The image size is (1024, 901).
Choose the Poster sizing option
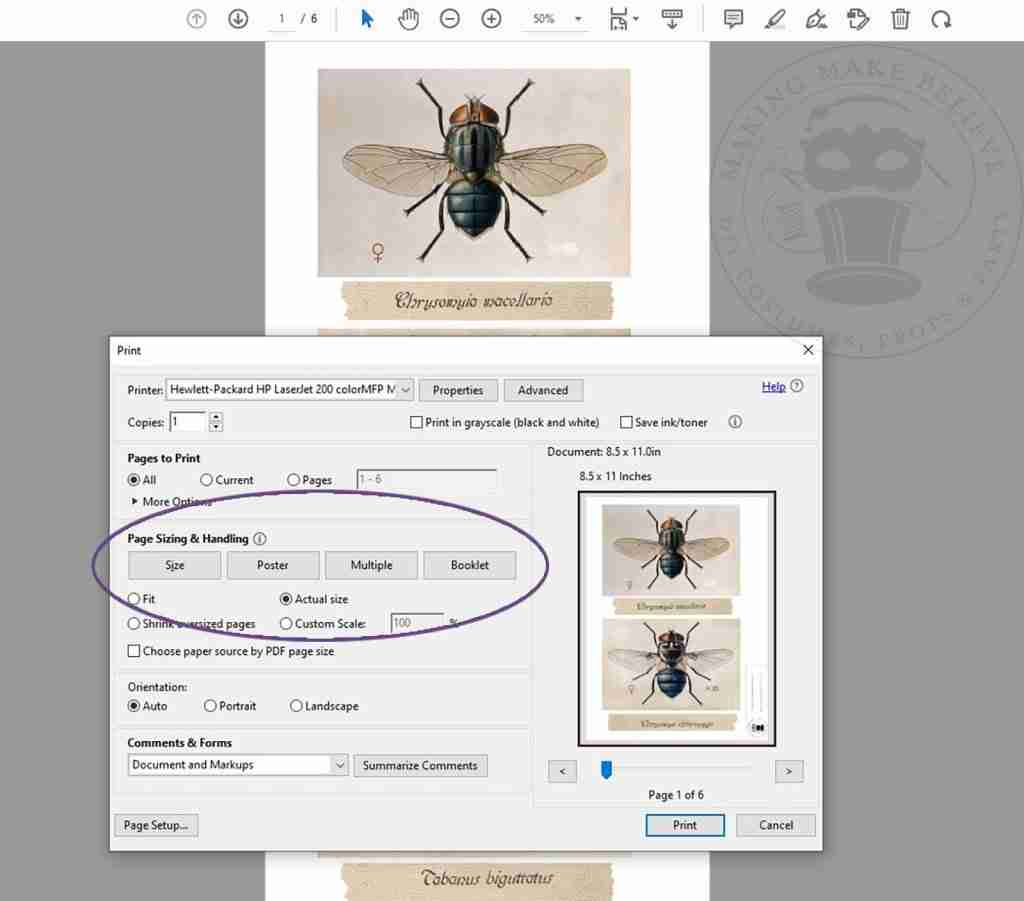coord(272,565)
